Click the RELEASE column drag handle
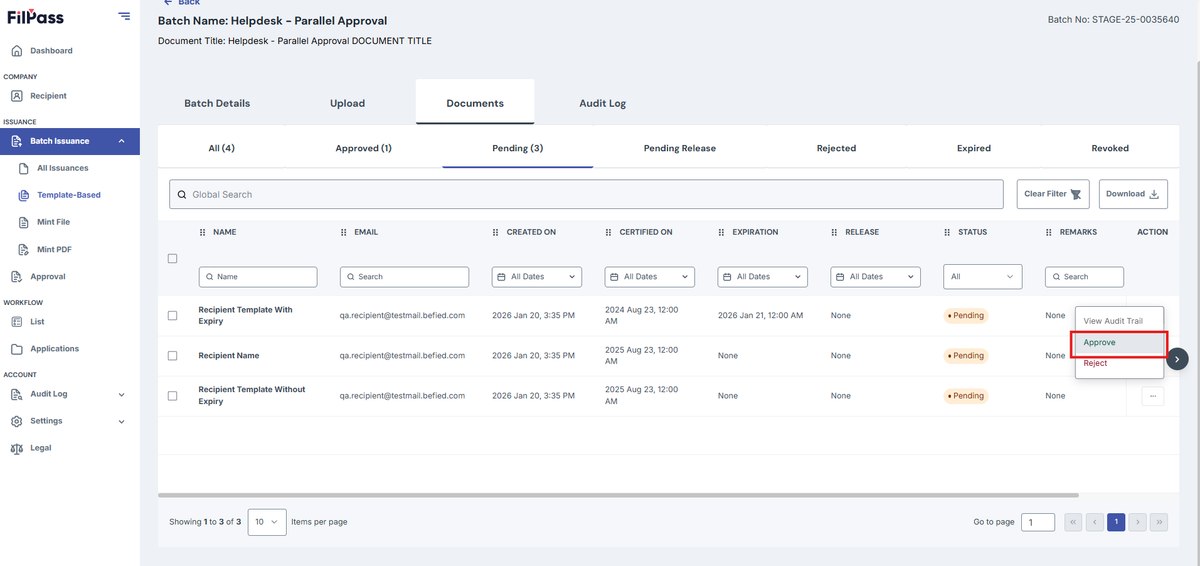The height and width of the screenshot is (566, 1200). [x=835, y=232]
